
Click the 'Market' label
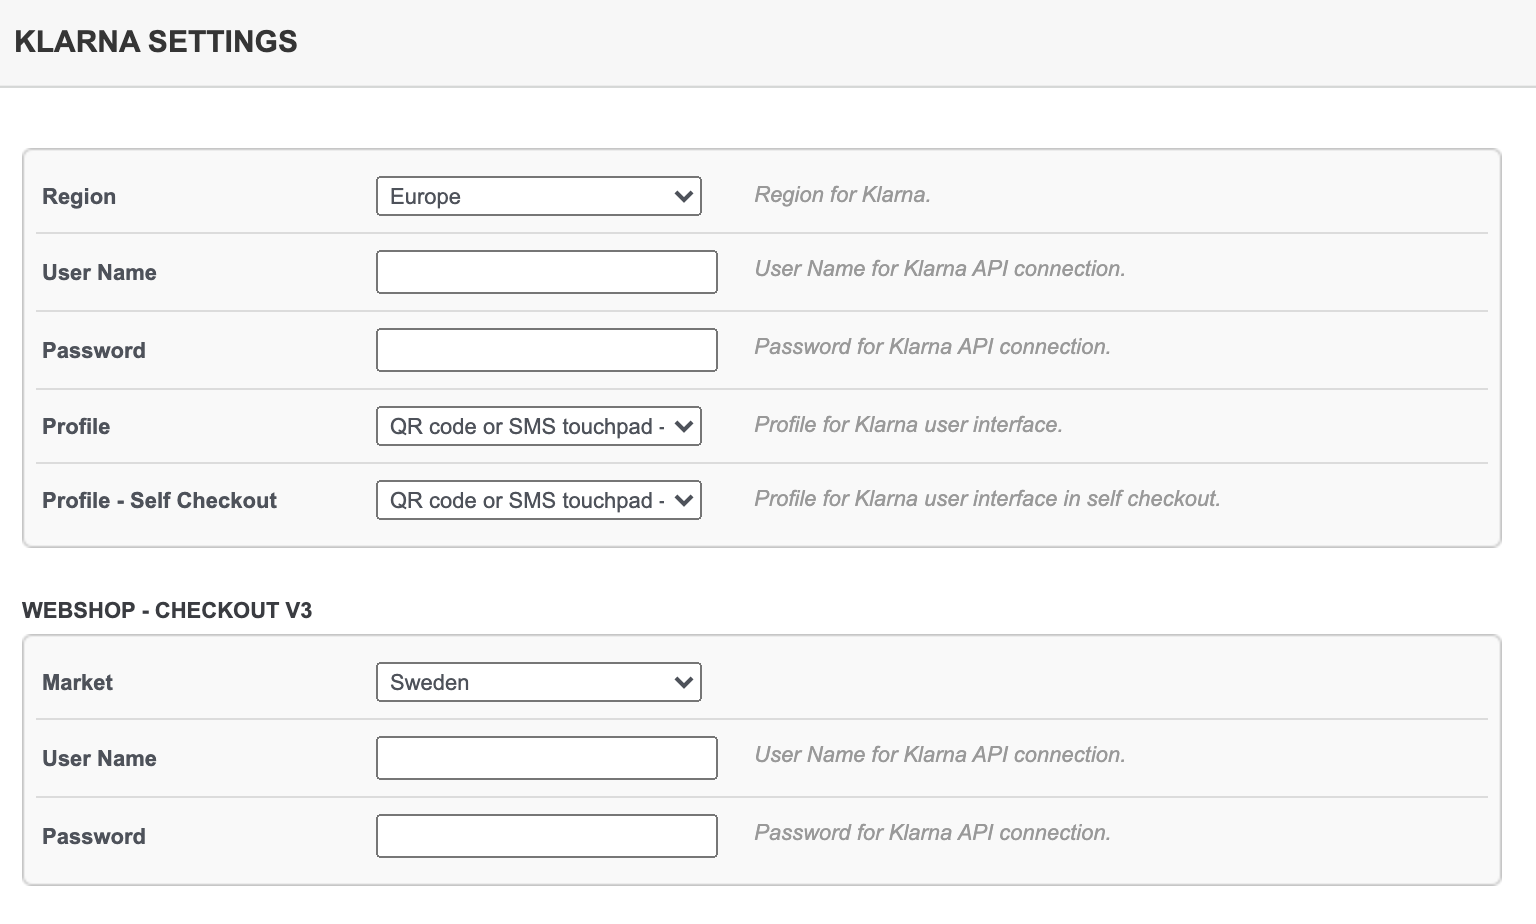(x=77, y=682)
